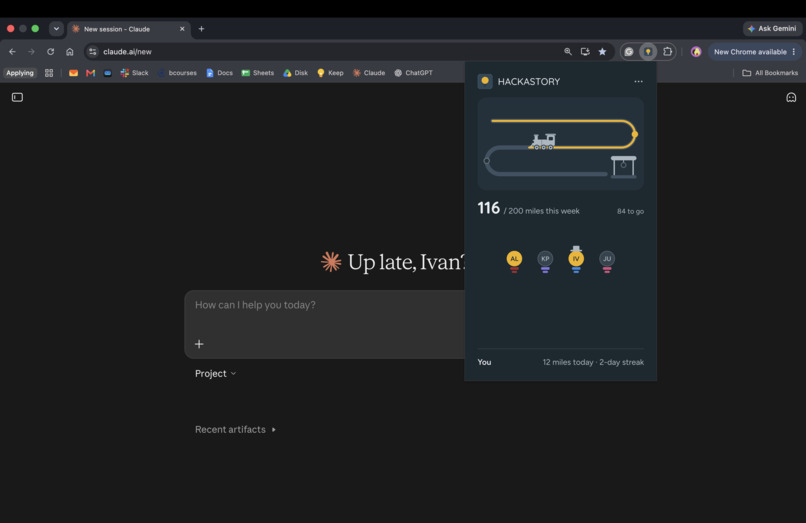Click 12 miles today 2-day streak text
Image resolution: width=806 pixels, height=523 pixels.
pyautogui.click(x=593, y=363)
